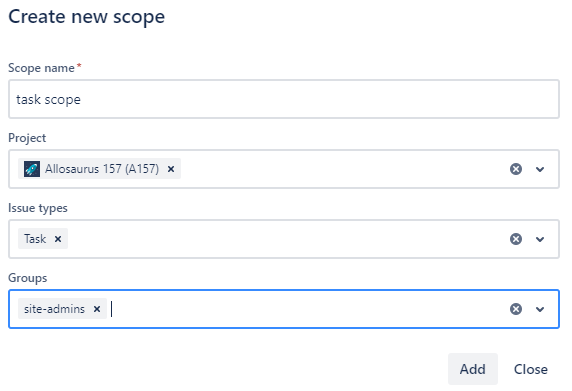Clear all selected groups
Image resolution: width=572 pixels, height=391 pixels.
(x=515, y=309)
